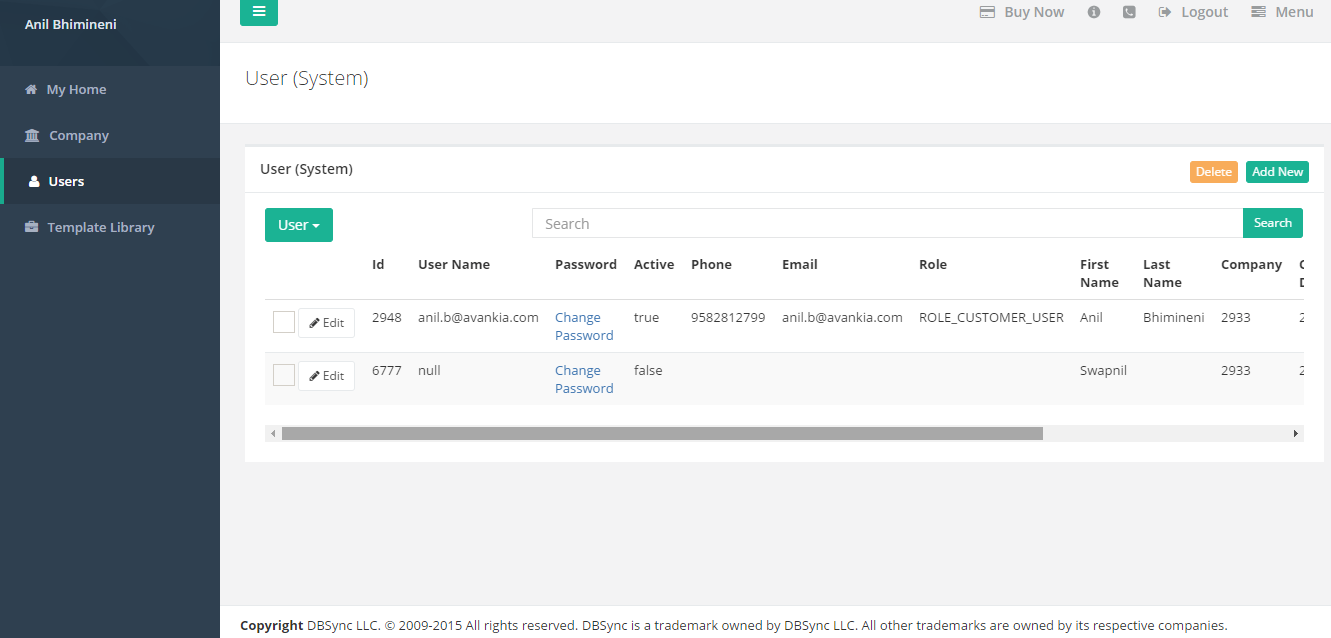Viewport: 1331px width, 638px height.
Task: Click the horizontal table scrollbar
Action: tap(662, 434)
